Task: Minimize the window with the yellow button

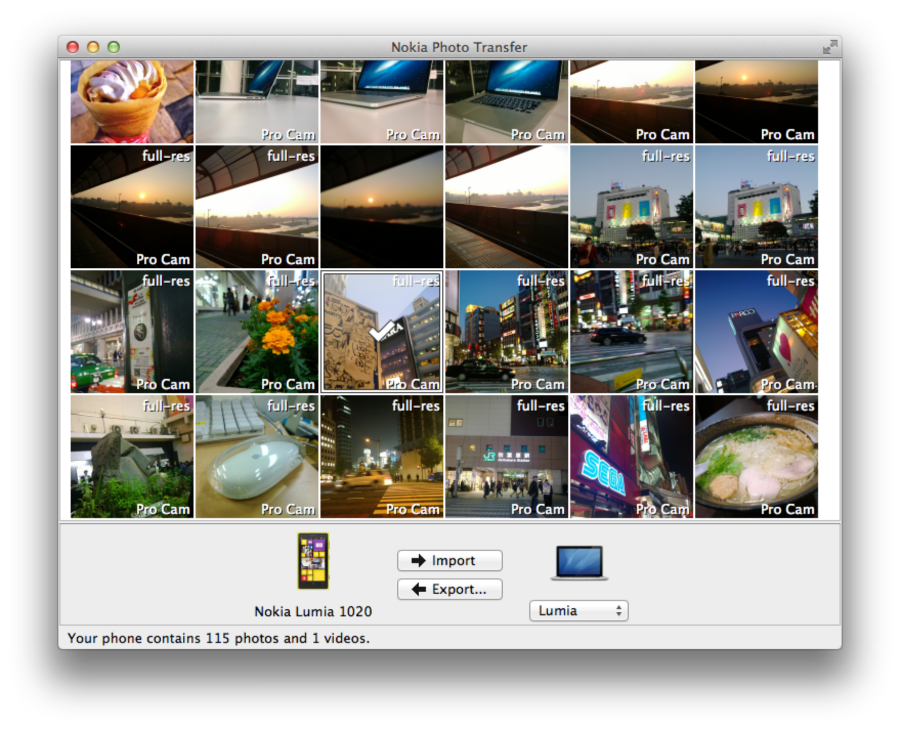Action: point(93,47)
